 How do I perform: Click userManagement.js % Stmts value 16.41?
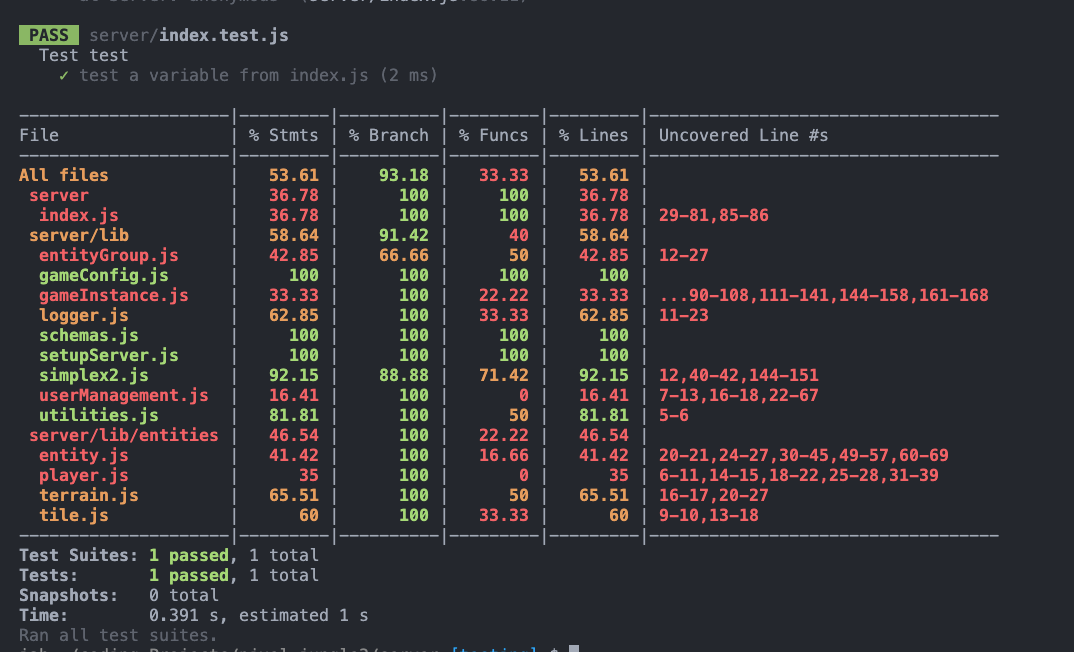293,395
